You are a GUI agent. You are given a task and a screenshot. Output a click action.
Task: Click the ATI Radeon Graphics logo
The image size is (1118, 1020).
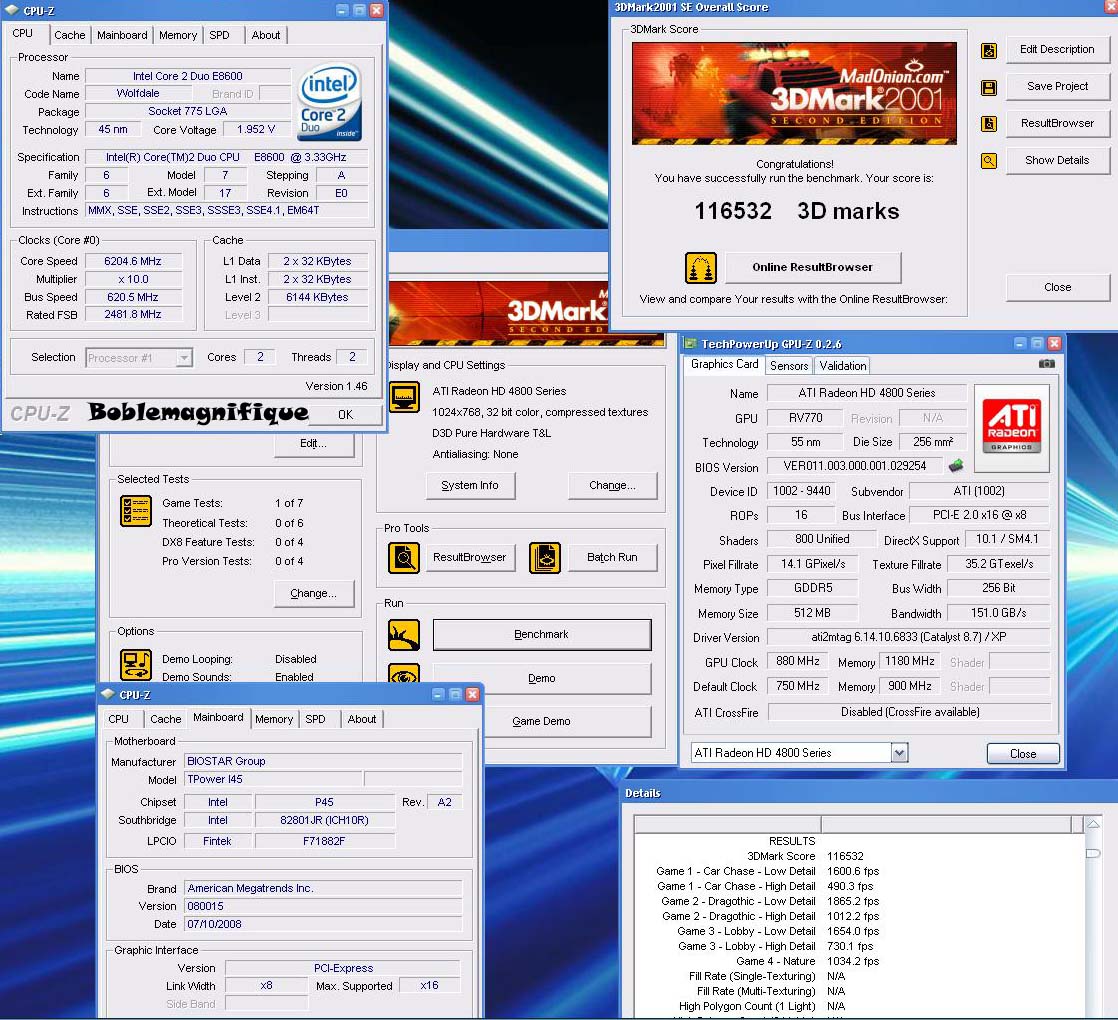point(1011,428)
